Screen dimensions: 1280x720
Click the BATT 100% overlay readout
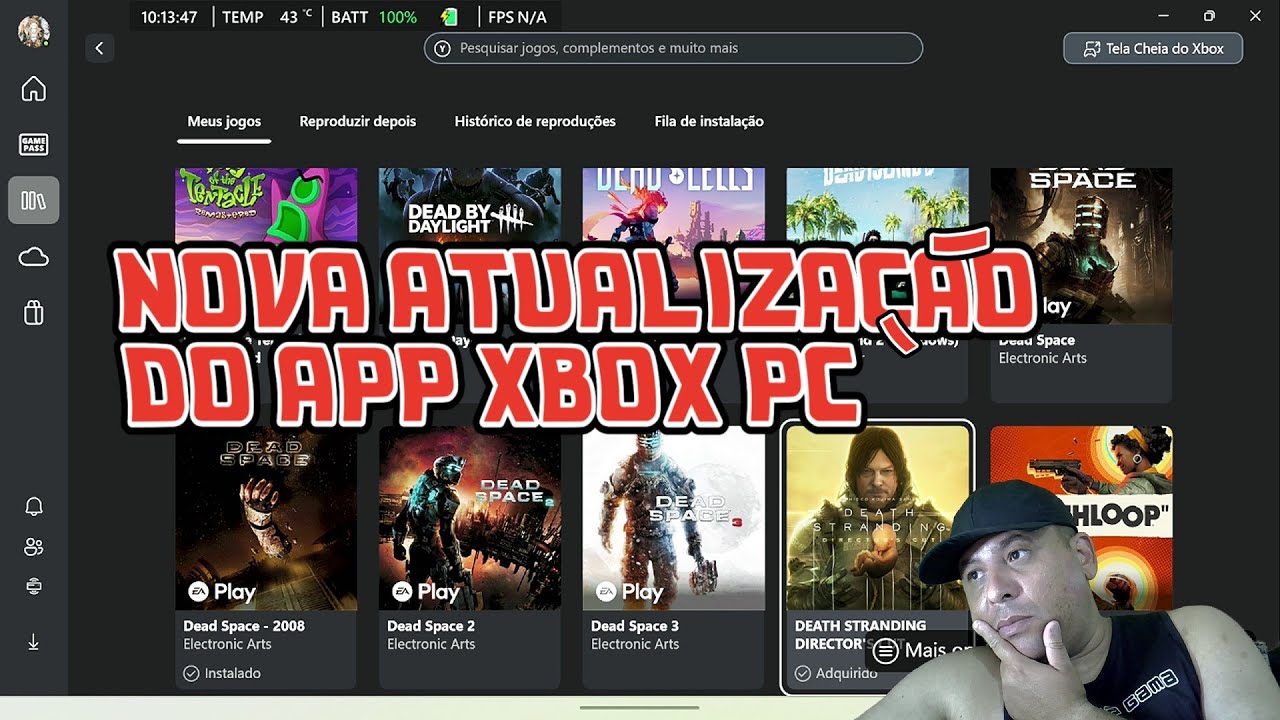(x=374, y=17)
